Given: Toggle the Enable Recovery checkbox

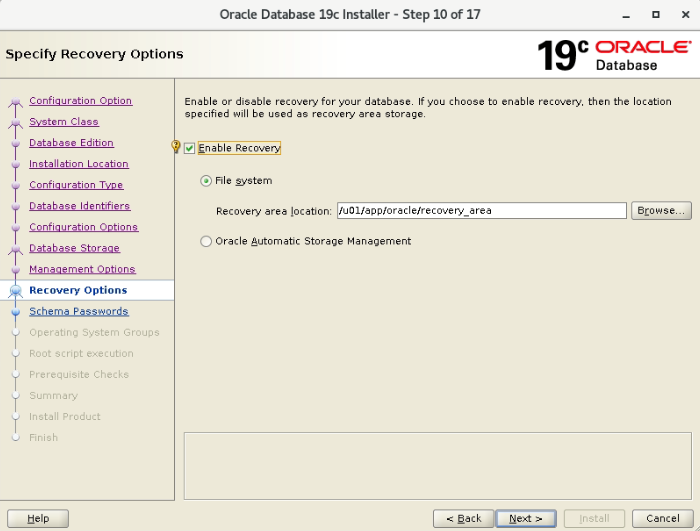Looking at the screenshot, I should pos(189,148).
